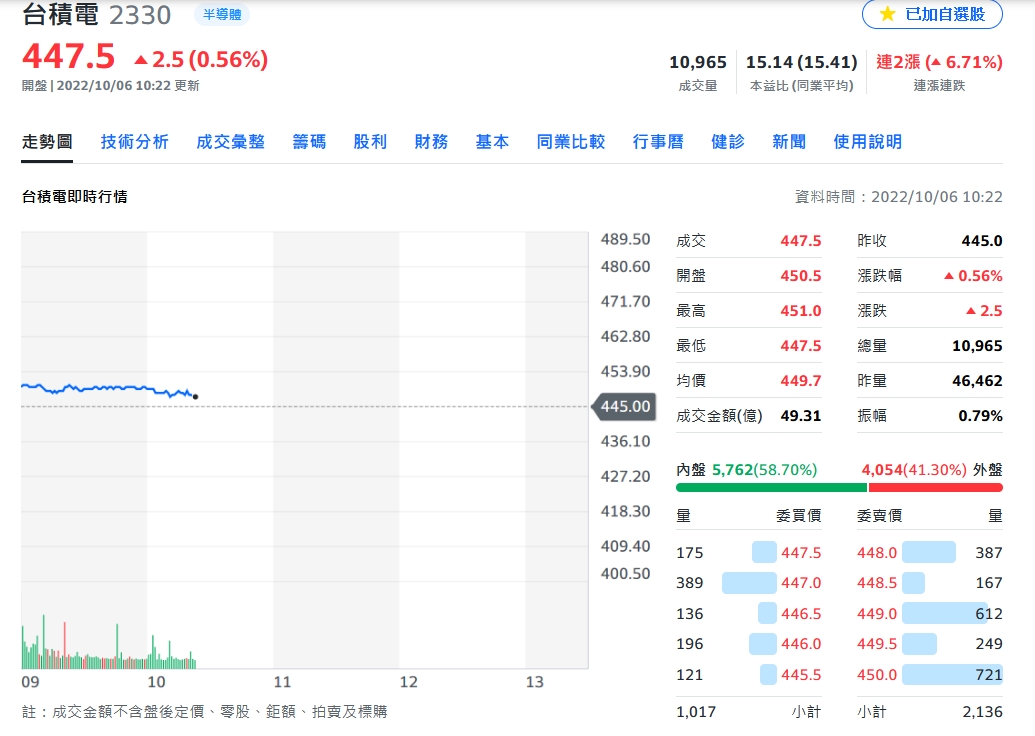This screenshot has width=1035, height=736.
Task: Open the 基本 tab
Action: tap(492, 142)
